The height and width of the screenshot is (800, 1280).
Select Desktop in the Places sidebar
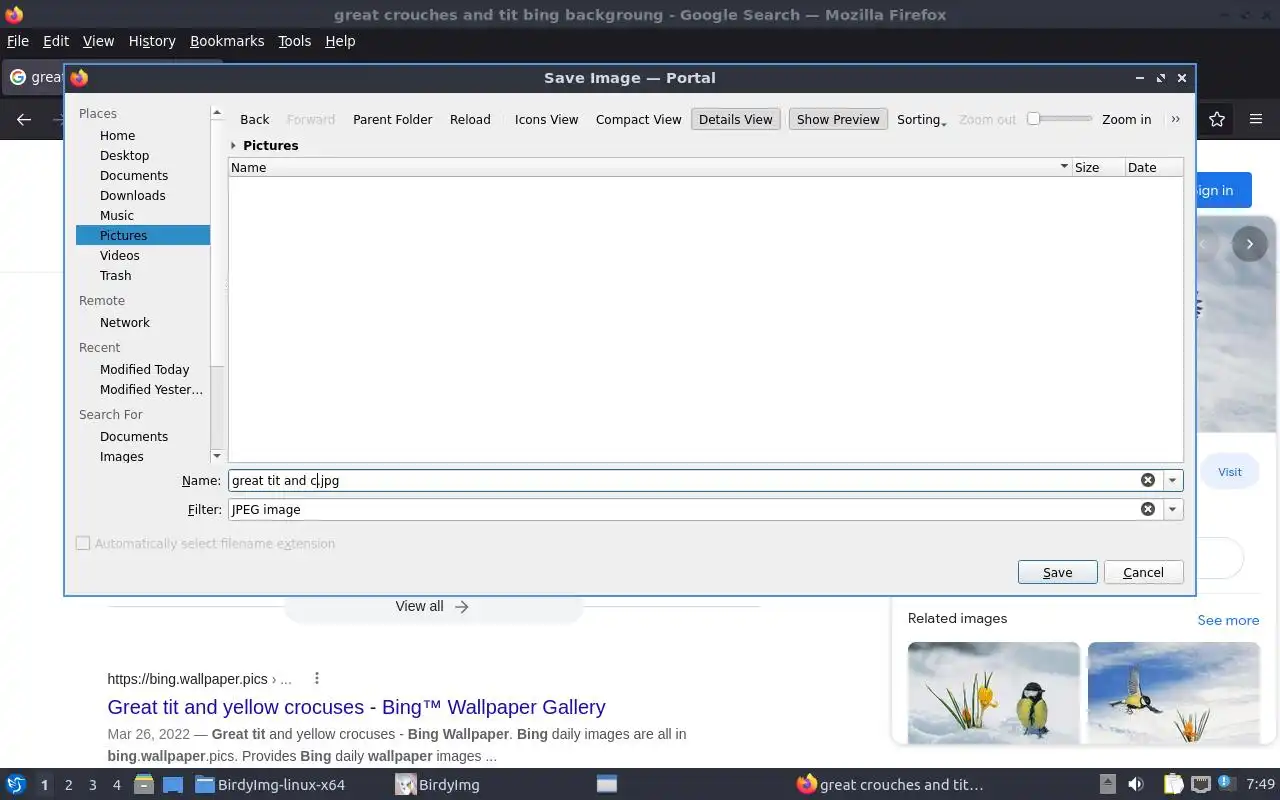pyautogui.click(x=125, y=156)
